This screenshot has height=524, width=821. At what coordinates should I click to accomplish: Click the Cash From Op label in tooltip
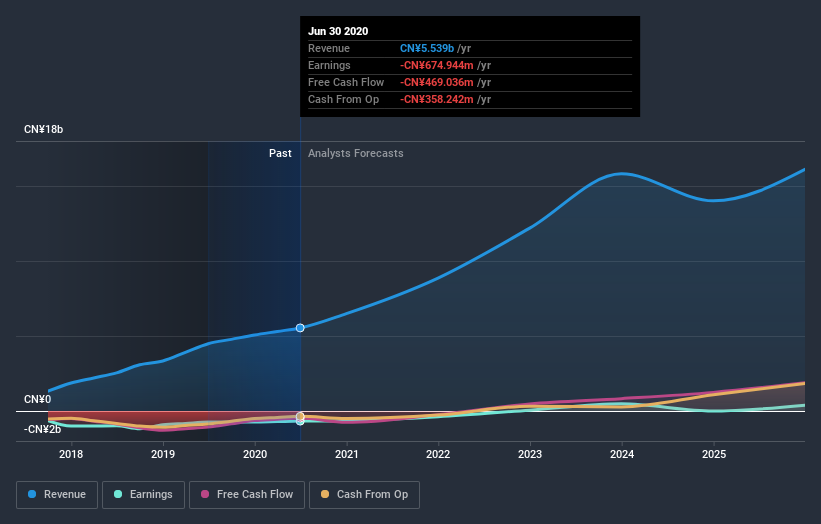click(x=343, y=99)
